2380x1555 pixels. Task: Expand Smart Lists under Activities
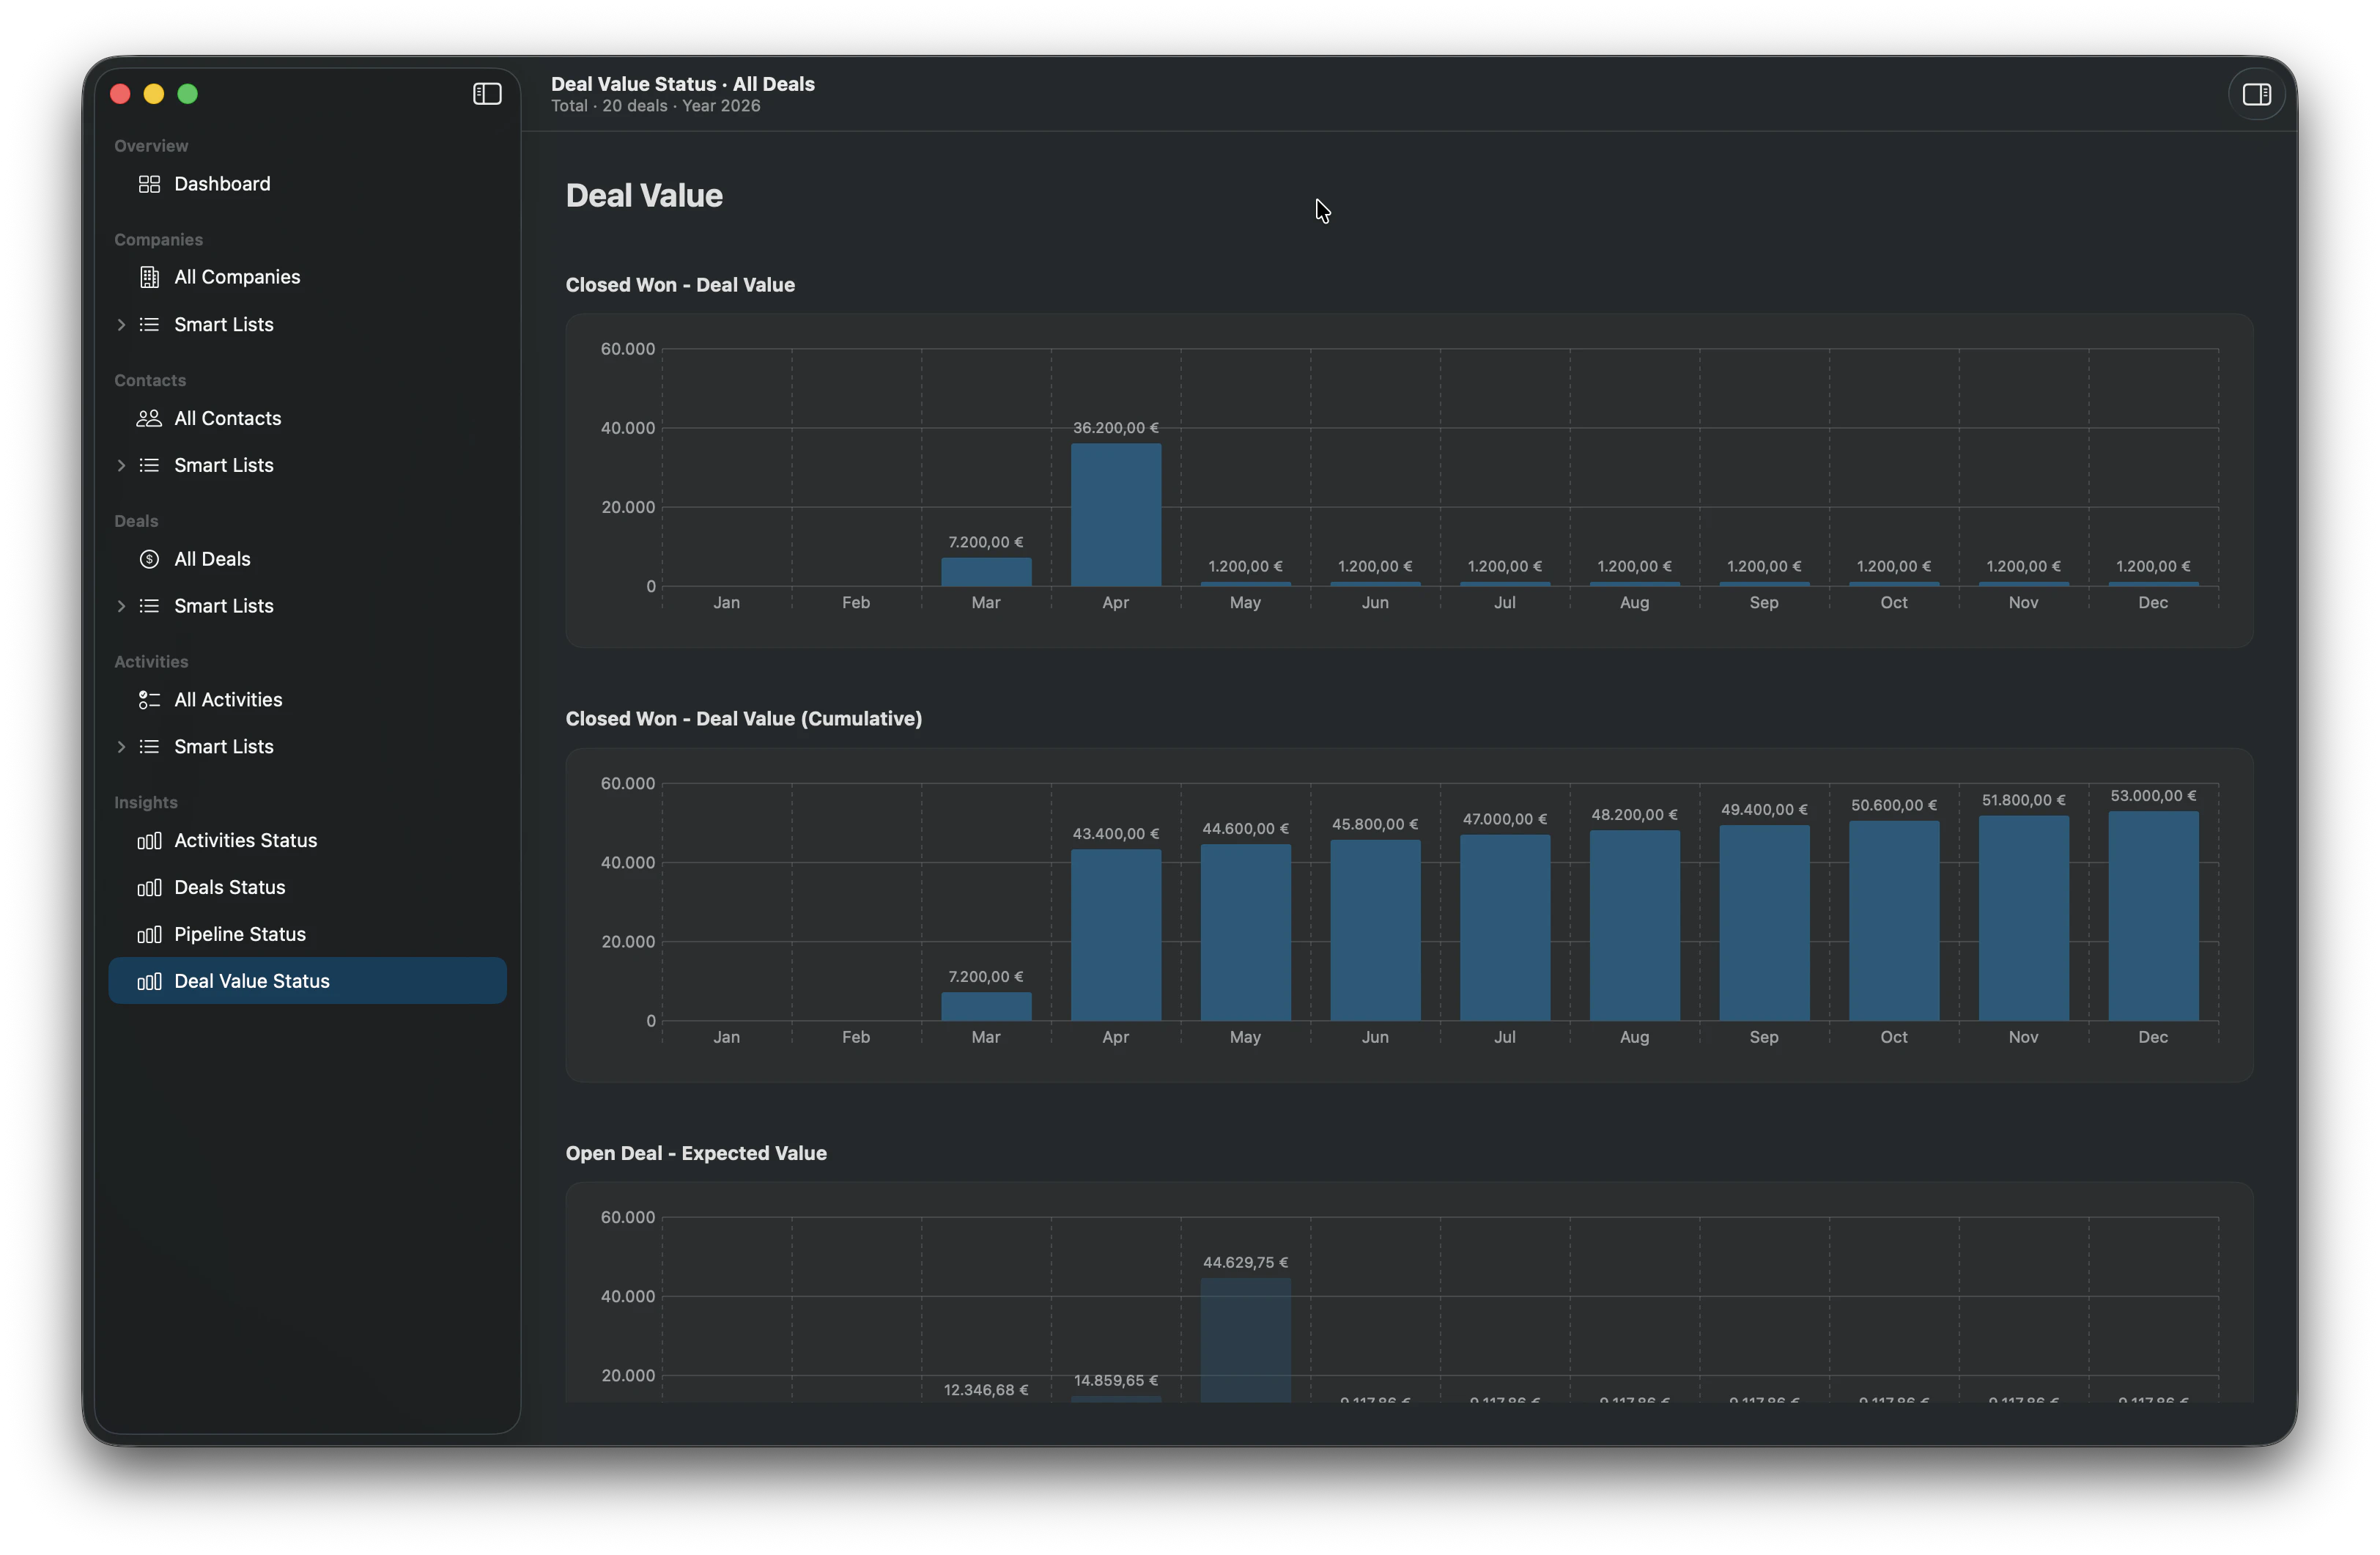pos(120,747)
